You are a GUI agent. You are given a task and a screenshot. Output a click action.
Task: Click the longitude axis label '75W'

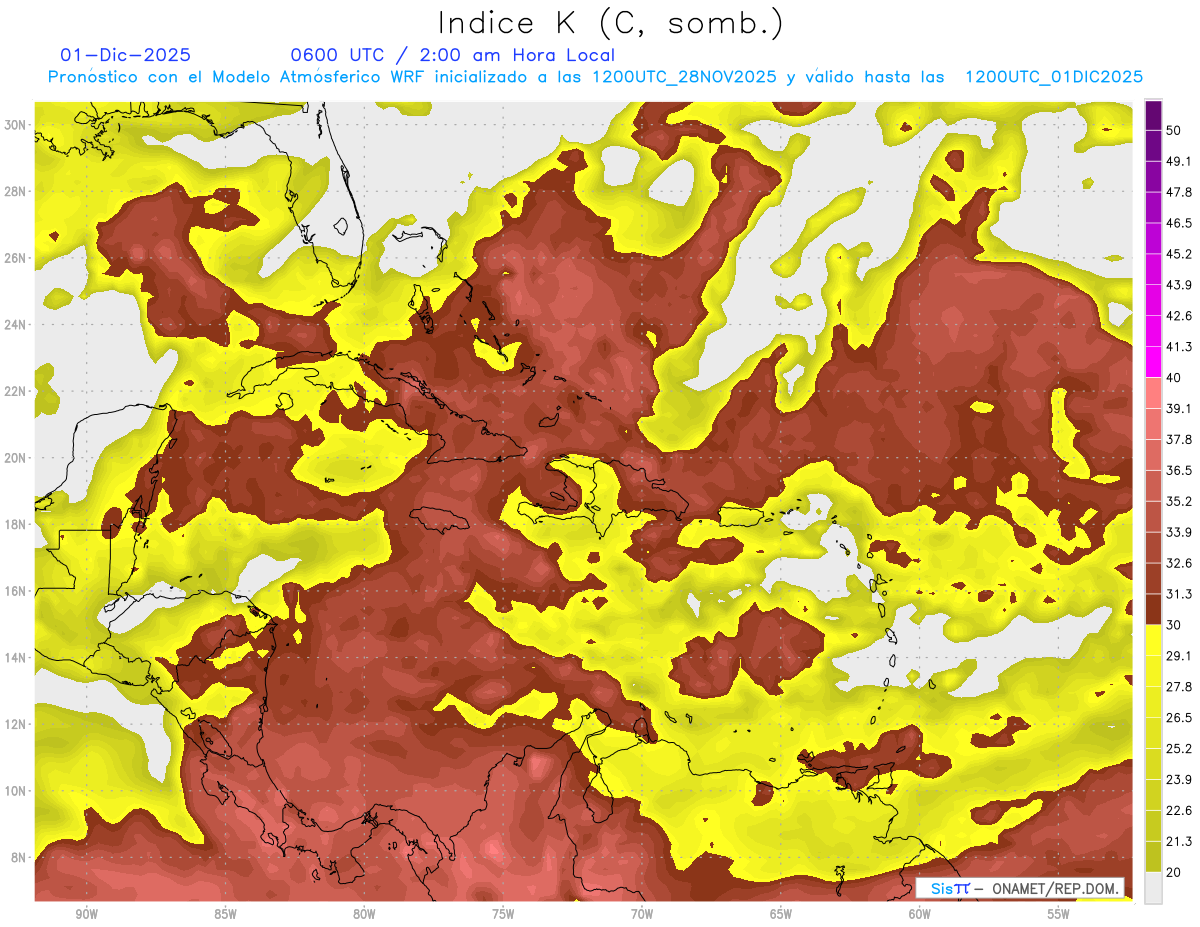click(503, 914)
